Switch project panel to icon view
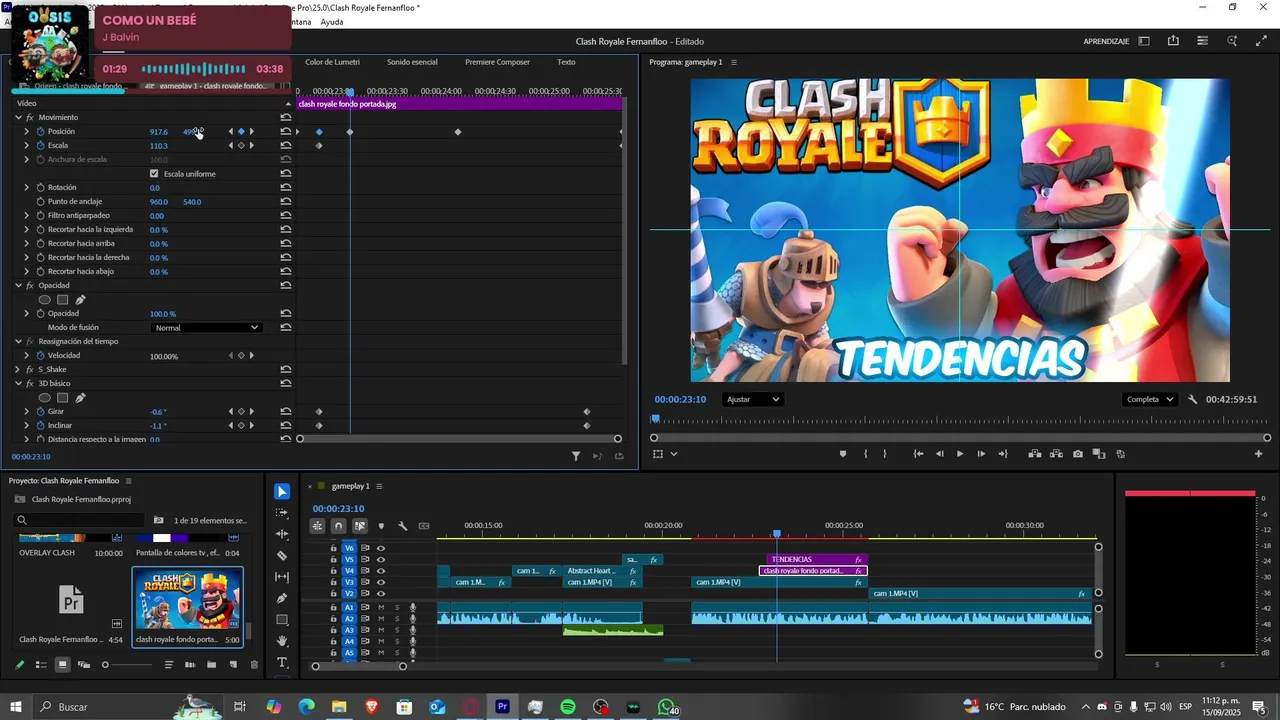1280x720 pixels. pos(62,665)
